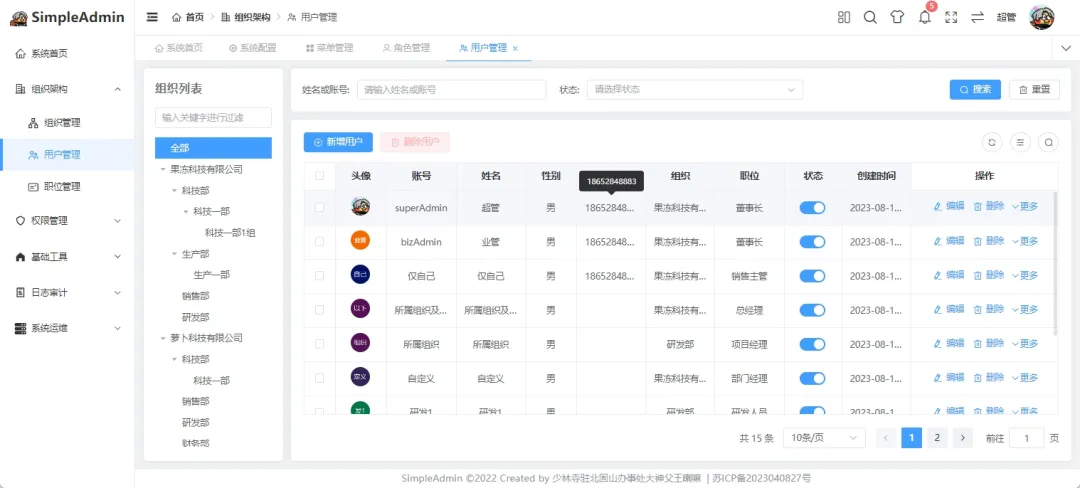Open the table column settings icon
Viewport: 1080px width, 488px height.
pyautogui.click(x=1020, y=142)
